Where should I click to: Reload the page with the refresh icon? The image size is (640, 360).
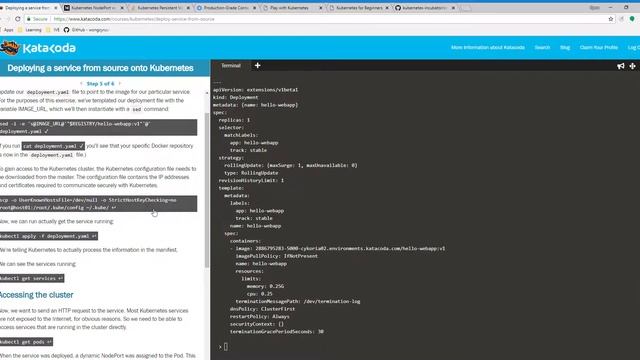point(18,19)
